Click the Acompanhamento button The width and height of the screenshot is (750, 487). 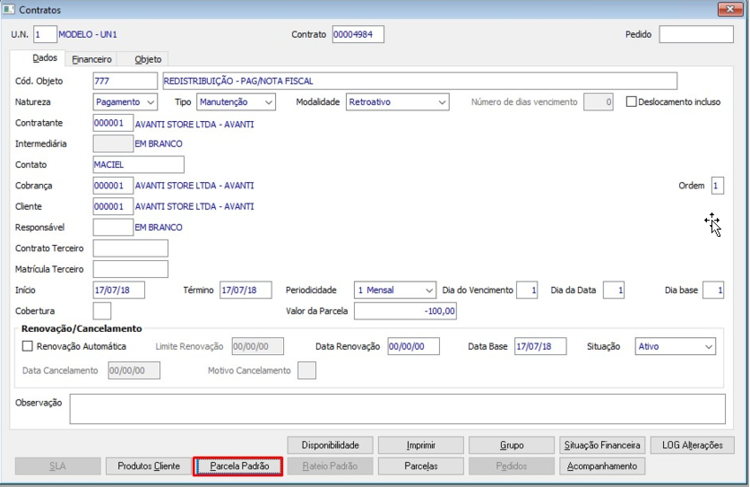click(602, 466)
